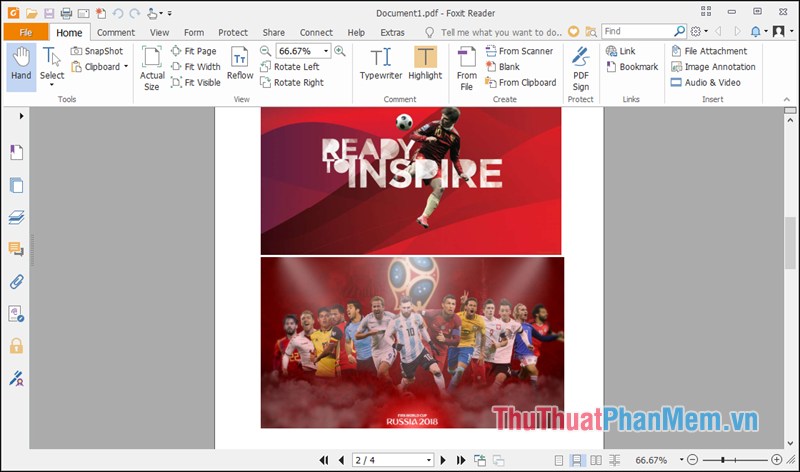The width and height of the screenshot is (800, 472).
Task: Undo using the quick access toolbar arrow
Action: tap(118, 13)
